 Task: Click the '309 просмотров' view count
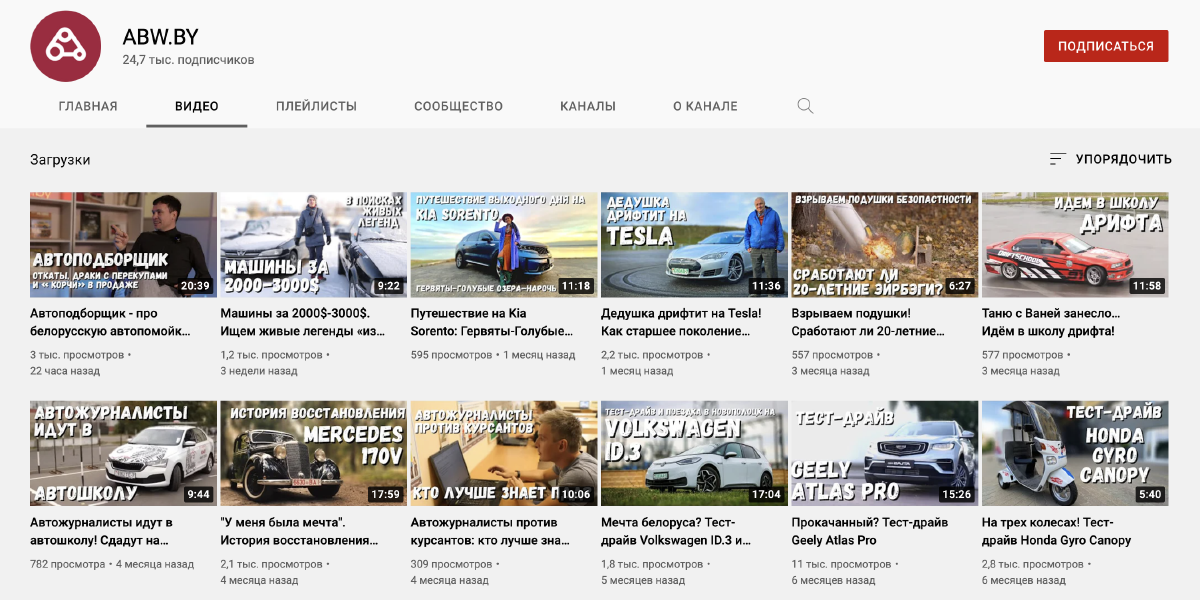451,564
